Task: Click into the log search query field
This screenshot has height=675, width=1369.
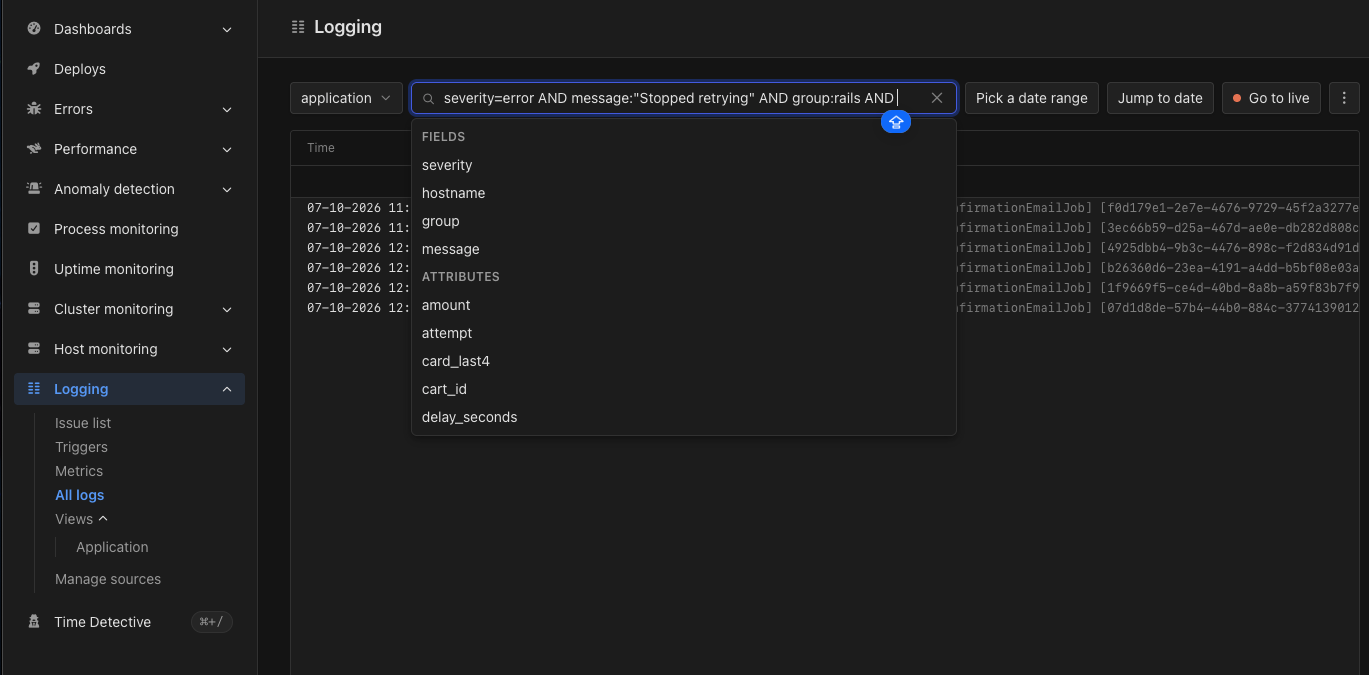Action: (683, 98)
